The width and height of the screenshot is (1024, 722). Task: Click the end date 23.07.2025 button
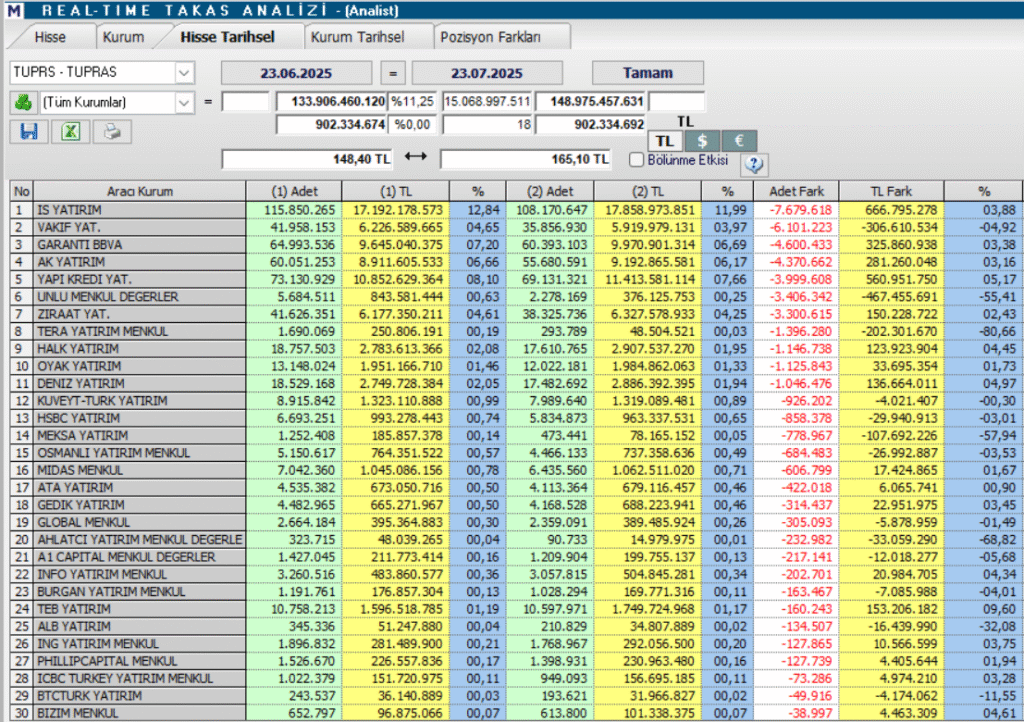coord(487,73)
